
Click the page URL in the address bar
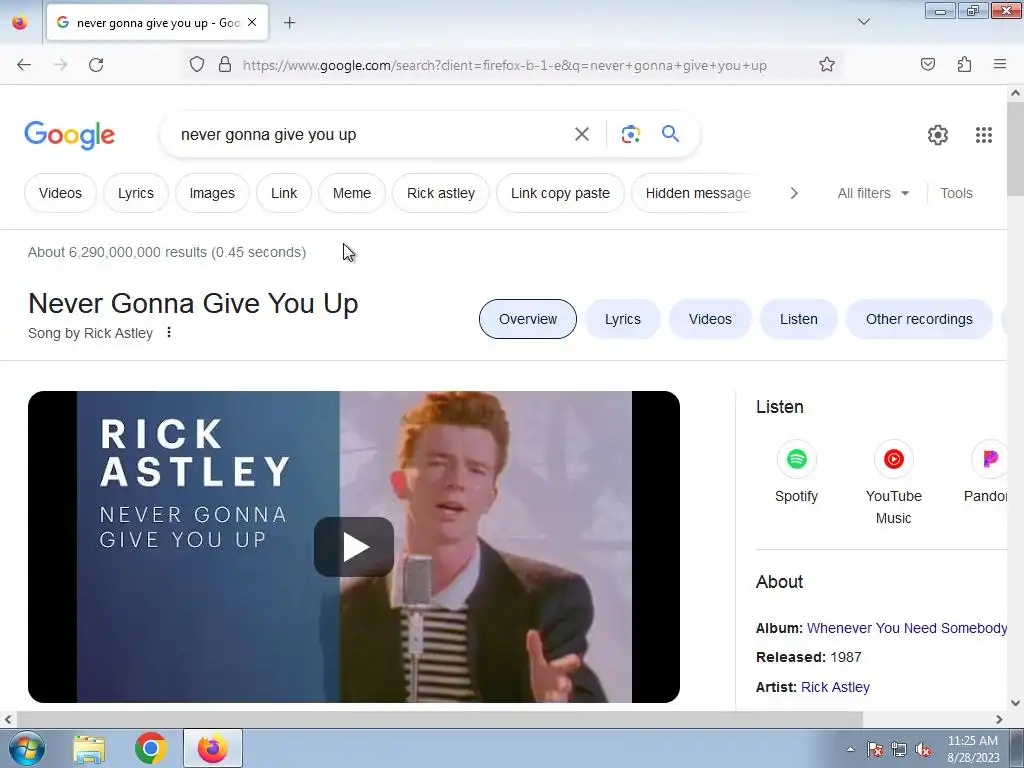coord(504,65)
